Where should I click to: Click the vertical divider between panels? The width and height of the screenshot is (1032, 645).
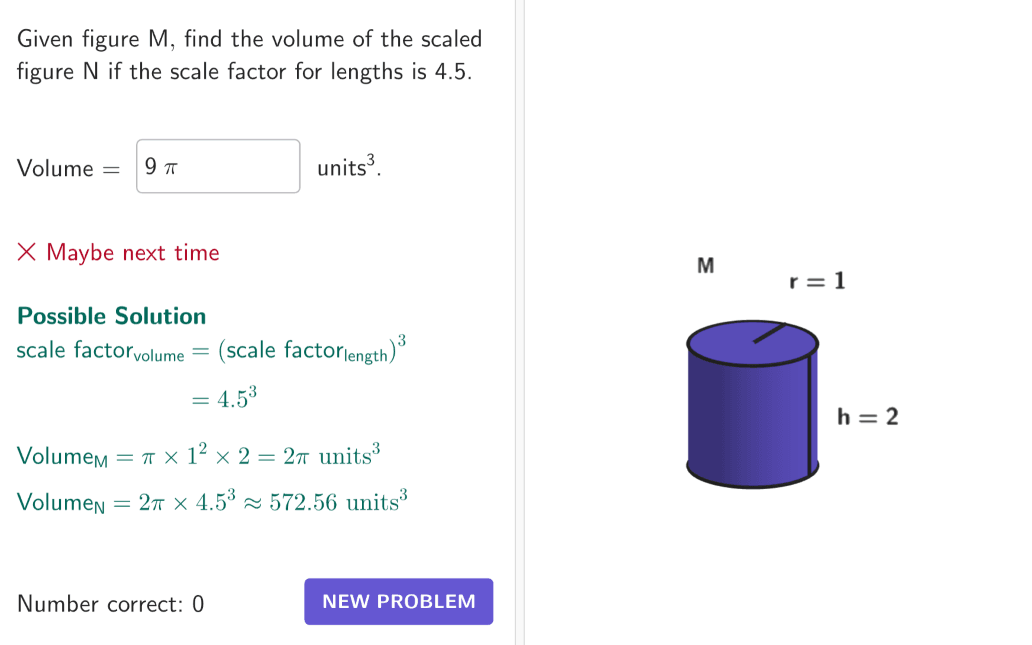[x=520, y=322]
